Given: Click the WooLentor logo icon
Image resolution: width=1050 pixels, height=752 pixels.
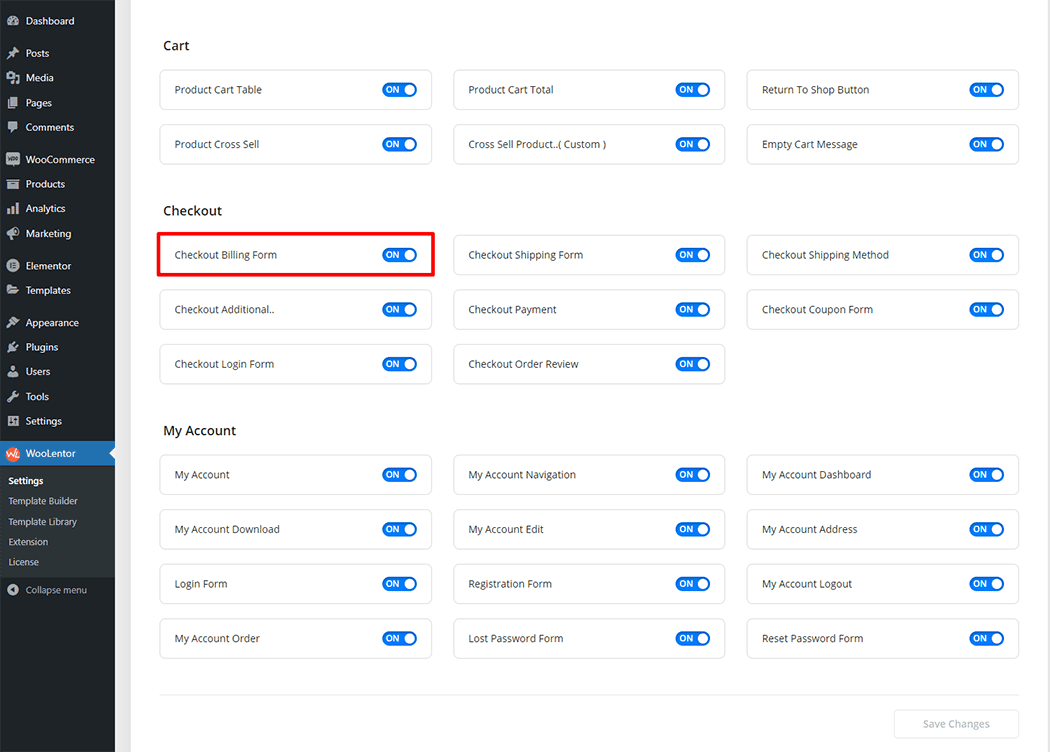Looking at the screenshot, I should point(13,454).
